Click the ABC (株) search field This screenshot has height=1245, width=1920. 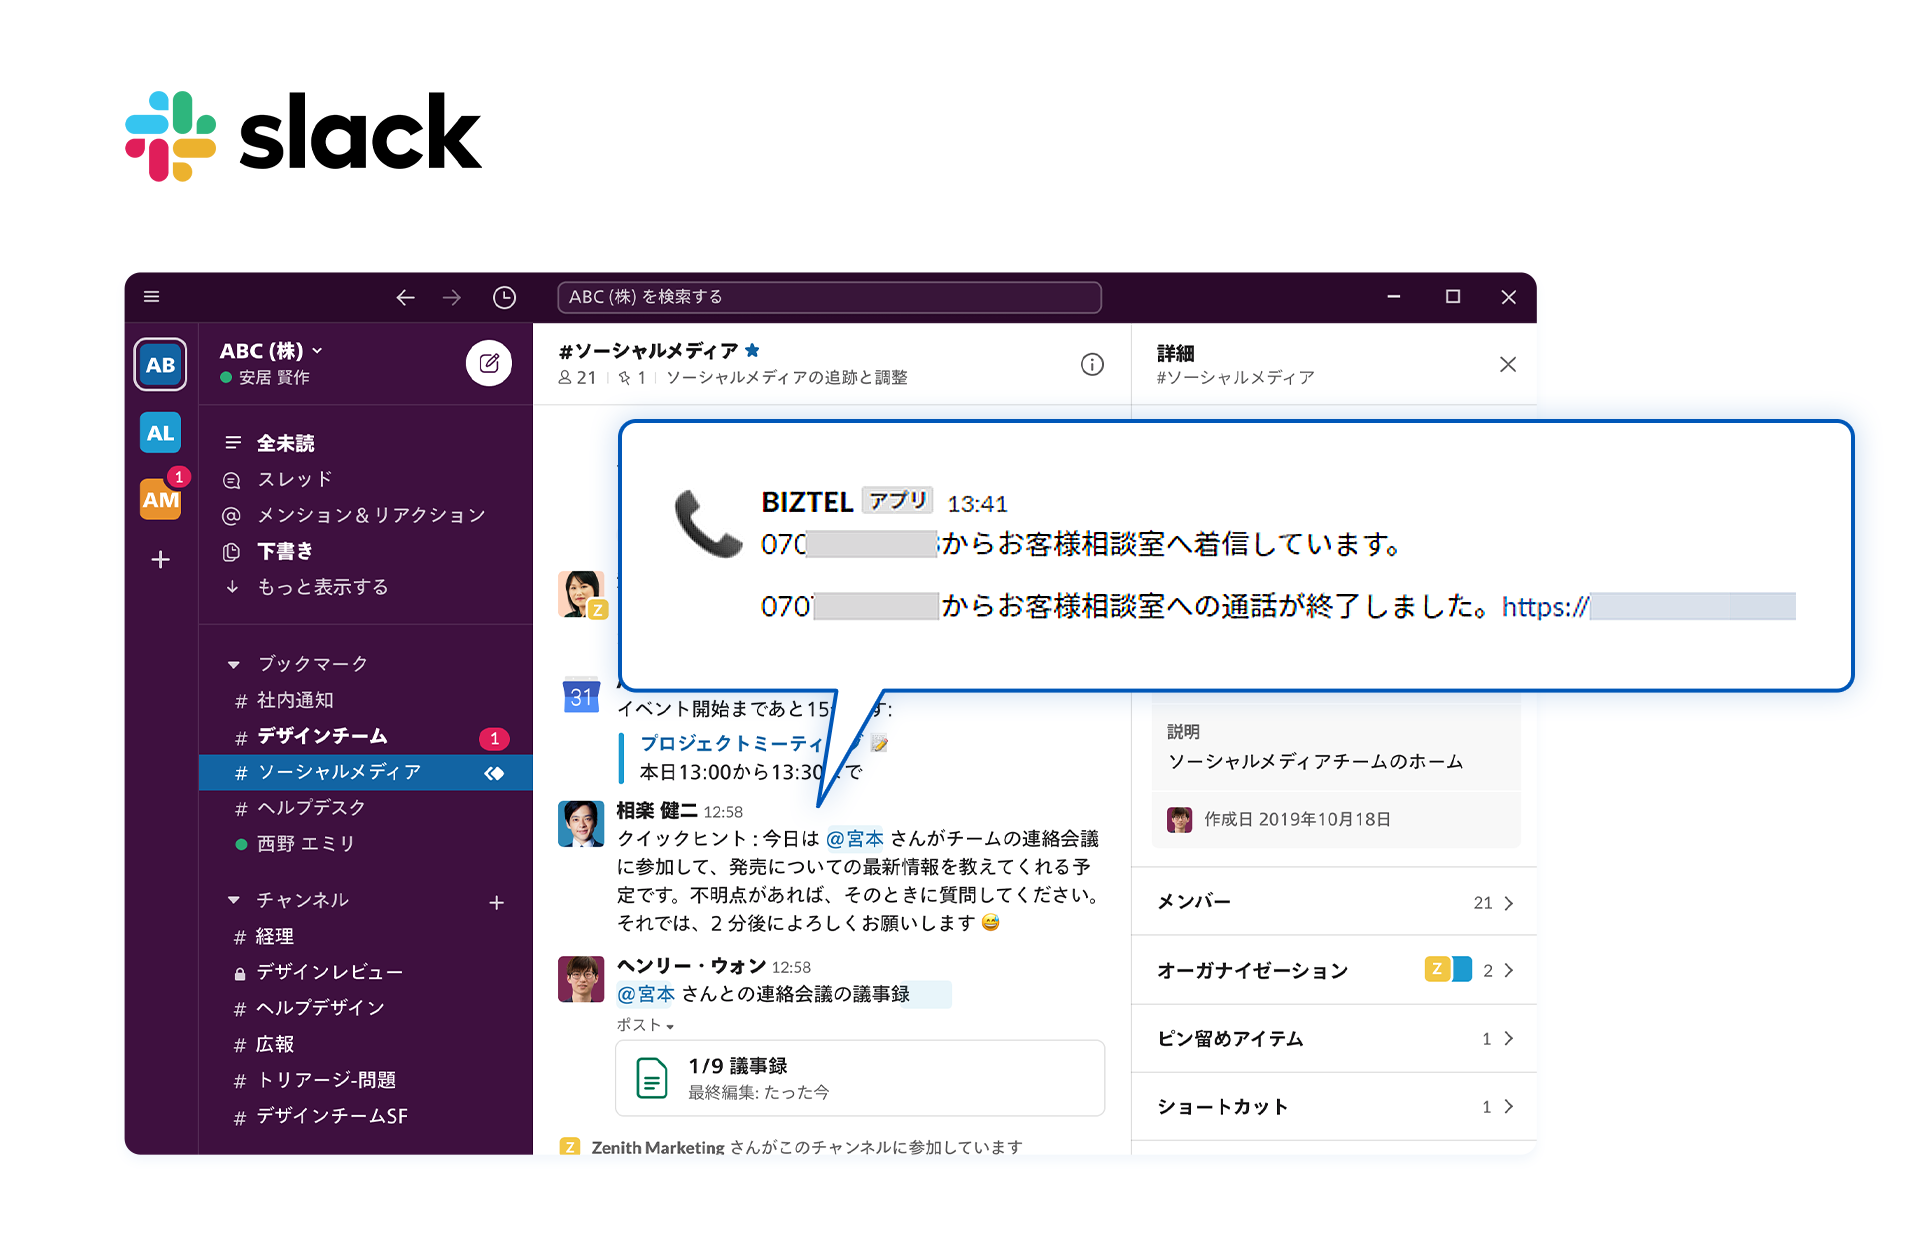[x=829, y=297]
